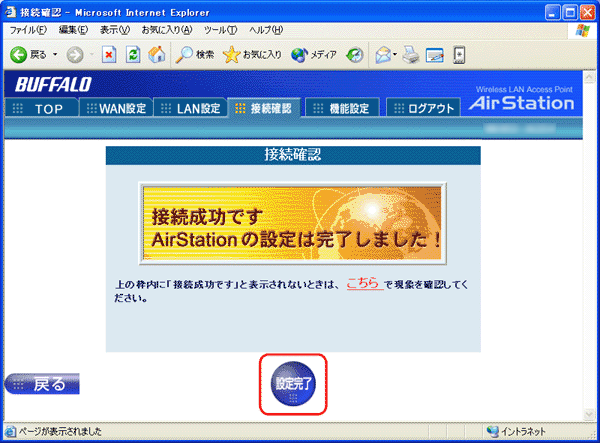This screenshot has height=443, width=600.
Task: Follow the red こちら link
Action: click(x=365, y=284)
